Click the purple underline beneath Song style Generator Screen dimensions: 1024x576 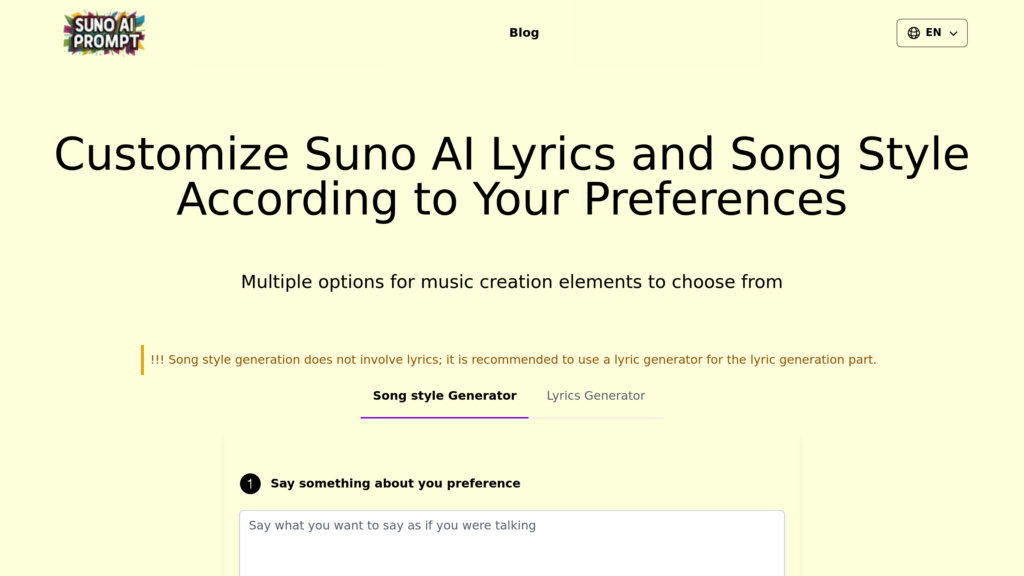(x=444, y=417)
